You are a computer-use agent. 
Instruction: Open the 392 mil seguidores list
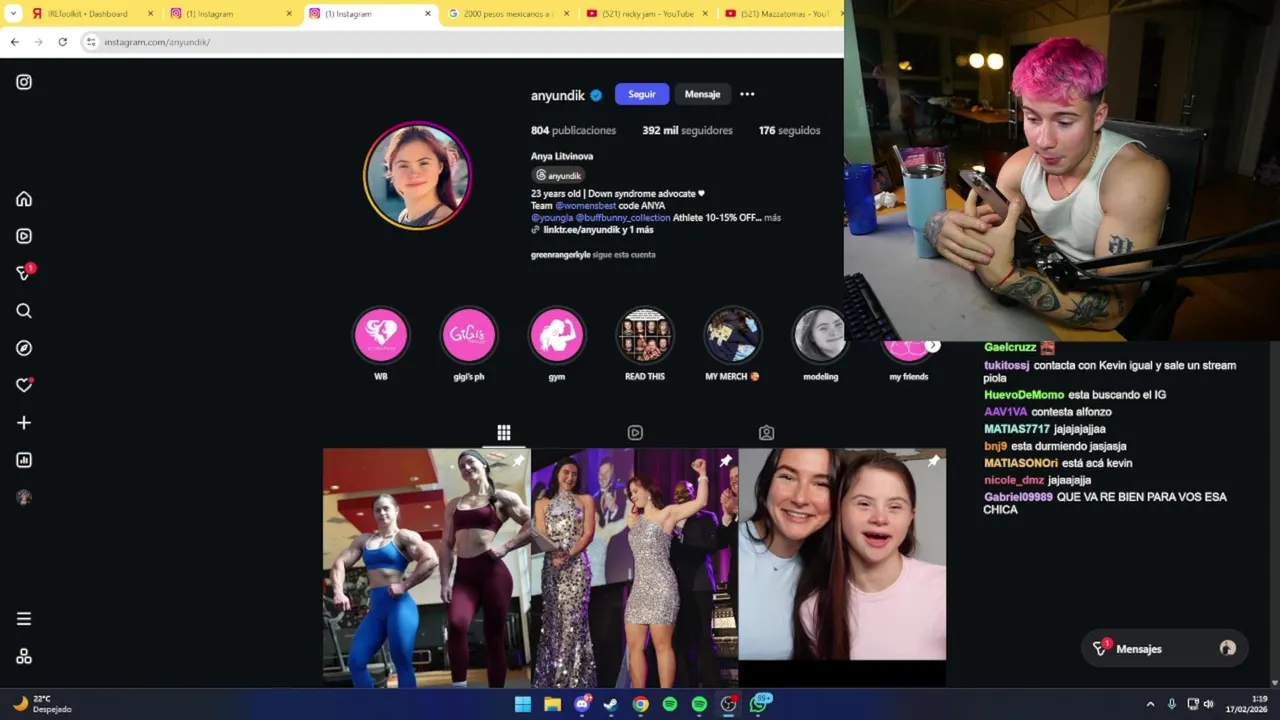[x=687, y=131]
